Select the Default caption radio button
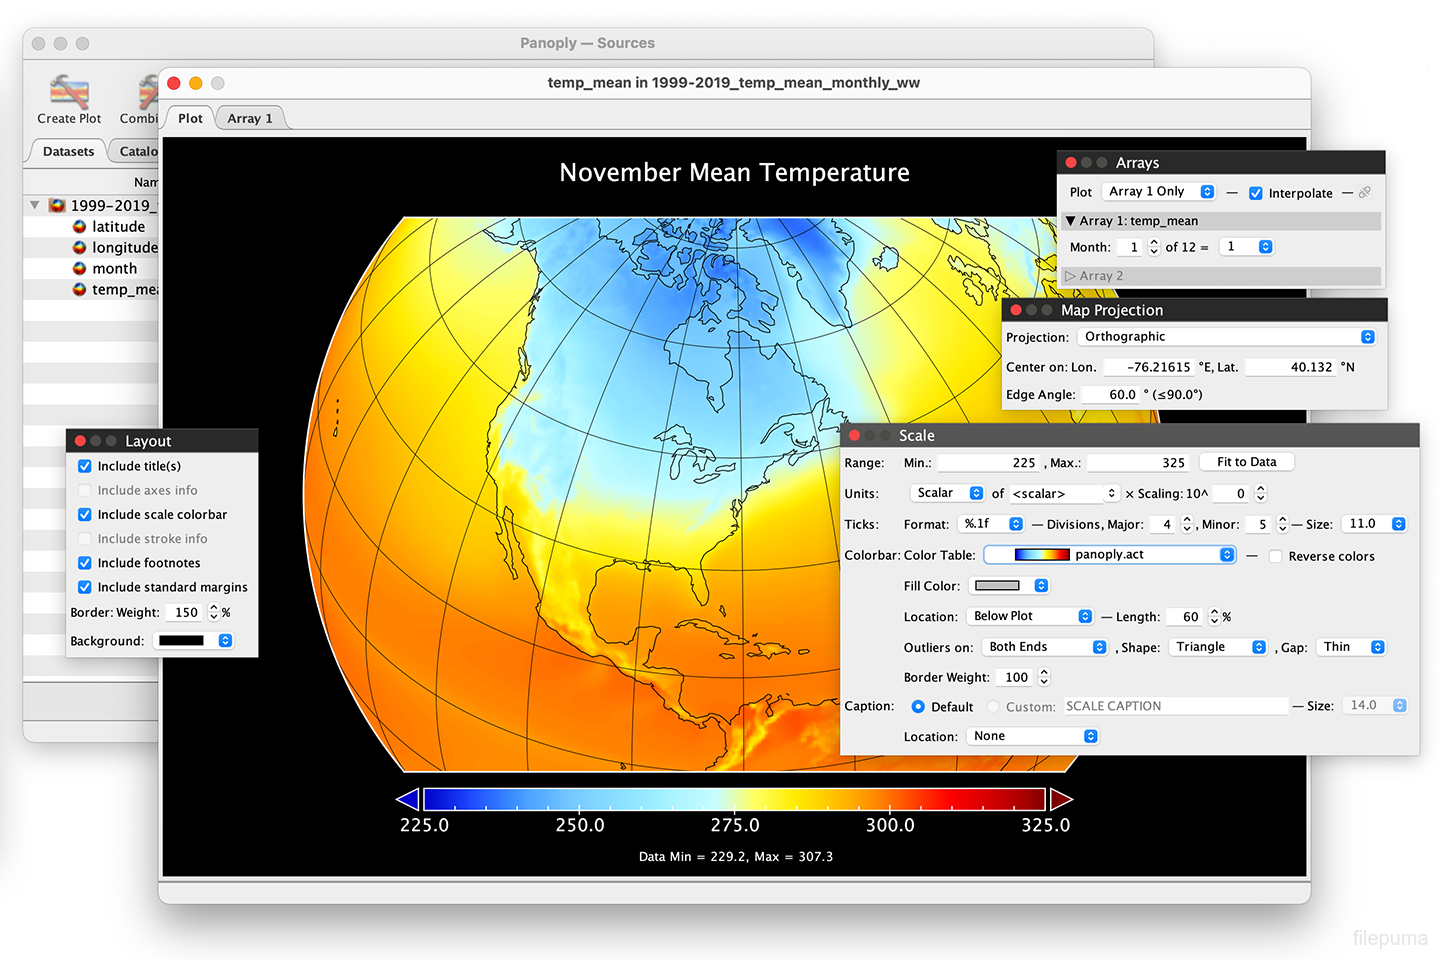The height and width of the screenshot is (960, 1440). 918,707
